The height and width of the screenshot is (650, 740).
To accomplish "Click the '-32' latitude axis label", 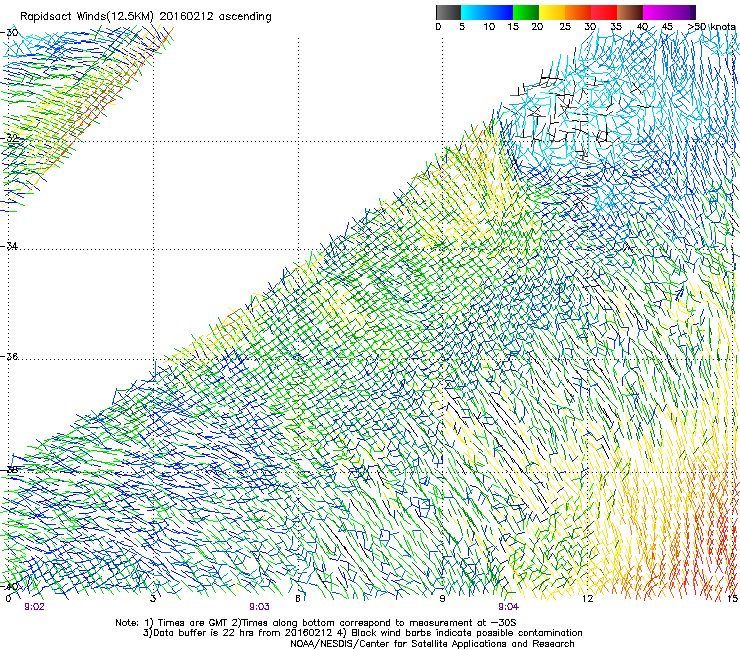I will 10,138.
